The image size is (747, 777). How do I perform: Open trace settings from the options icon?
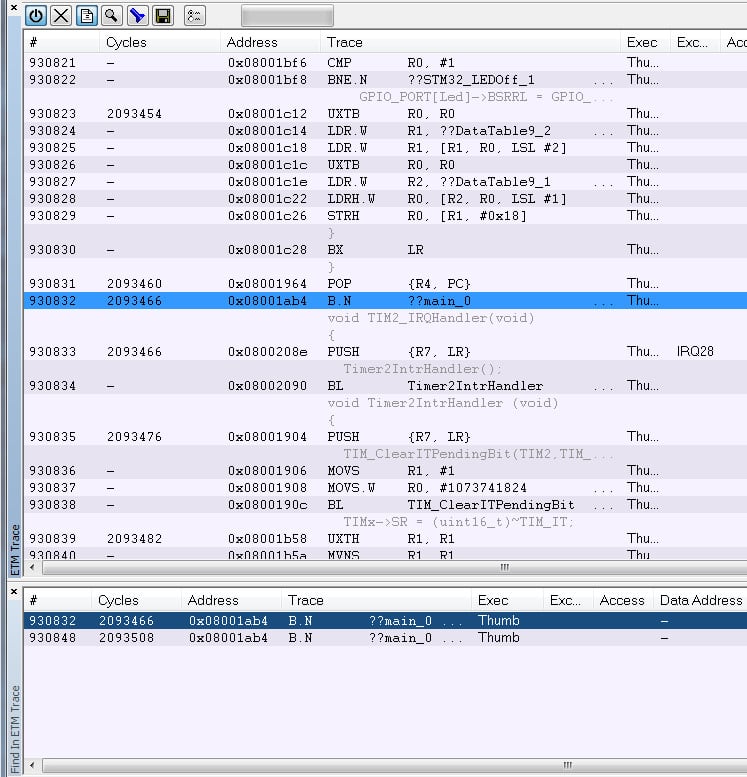pyautogui.click(x=194, y=16)
